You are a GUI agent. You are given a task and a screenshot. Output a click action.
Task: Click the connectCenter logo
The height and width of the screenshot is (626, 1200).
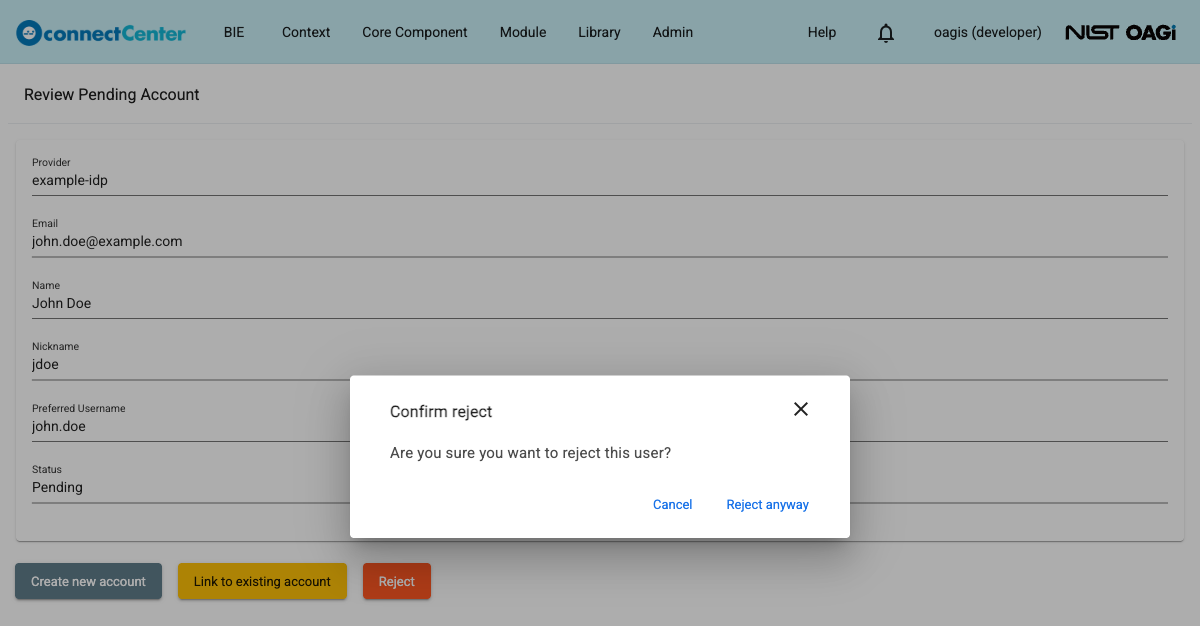coord(101,33)
